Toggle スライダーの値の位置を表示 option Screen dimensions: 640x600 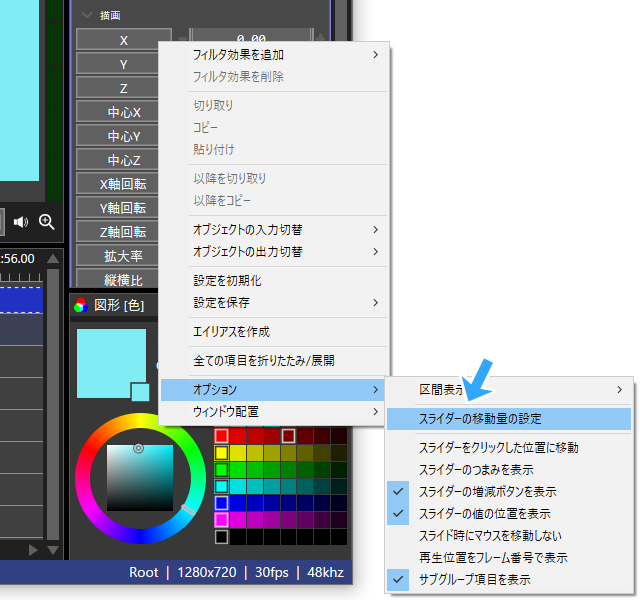tap(484, 513)
